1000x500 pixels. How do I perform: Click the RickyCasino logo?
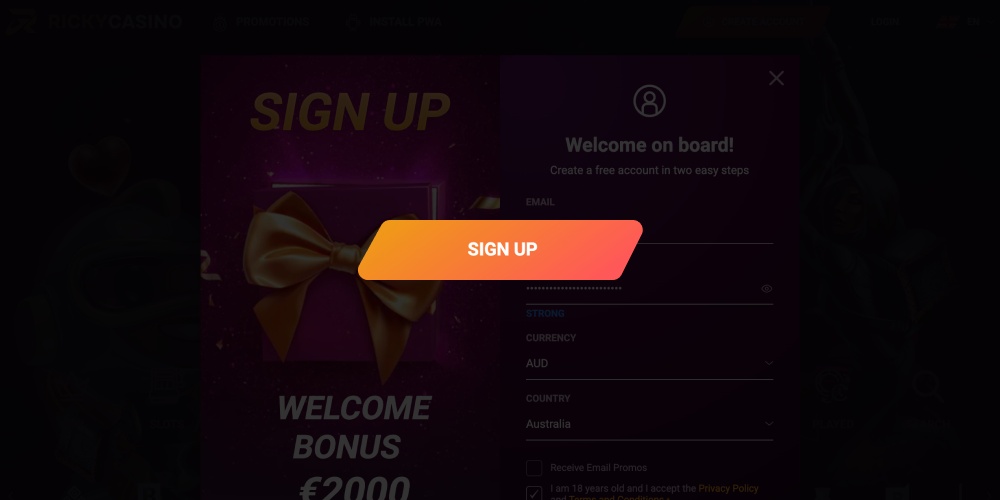[x=96, y=22]
